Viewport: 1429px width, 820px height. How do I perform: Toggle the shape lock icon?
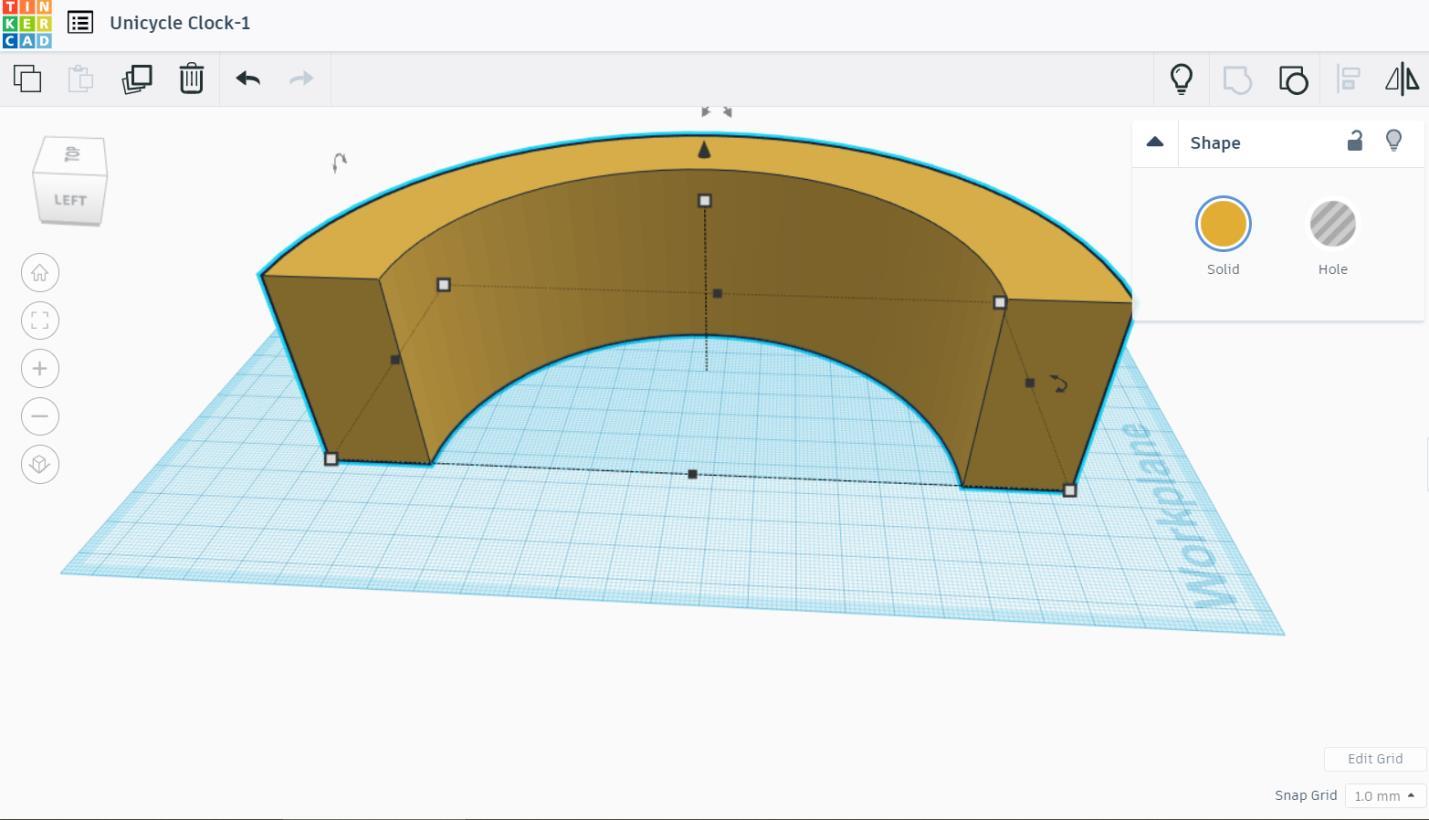click(x=1355, y=141)
